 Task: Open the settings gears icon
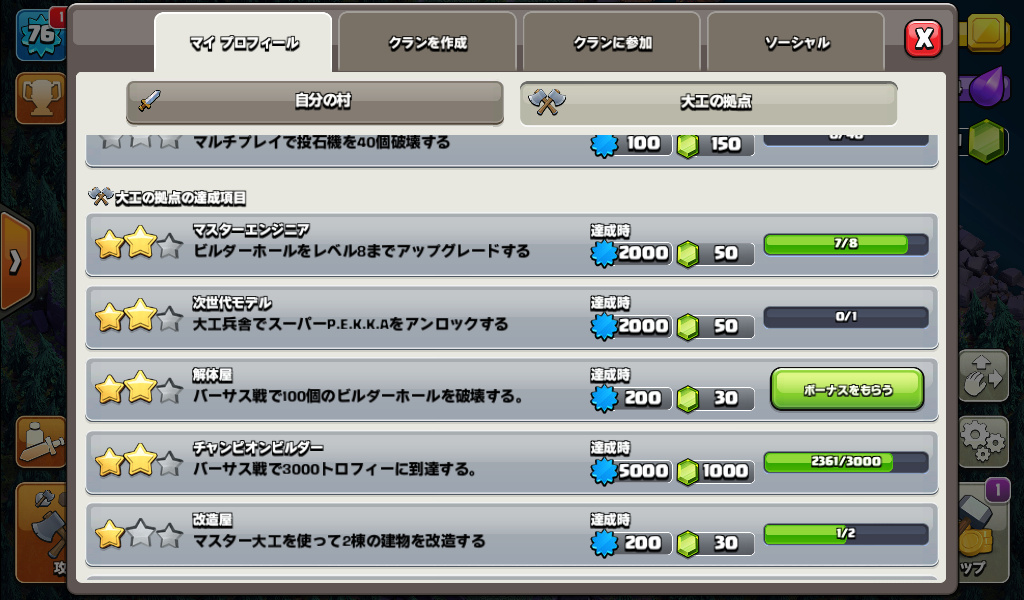click(983, 441)
